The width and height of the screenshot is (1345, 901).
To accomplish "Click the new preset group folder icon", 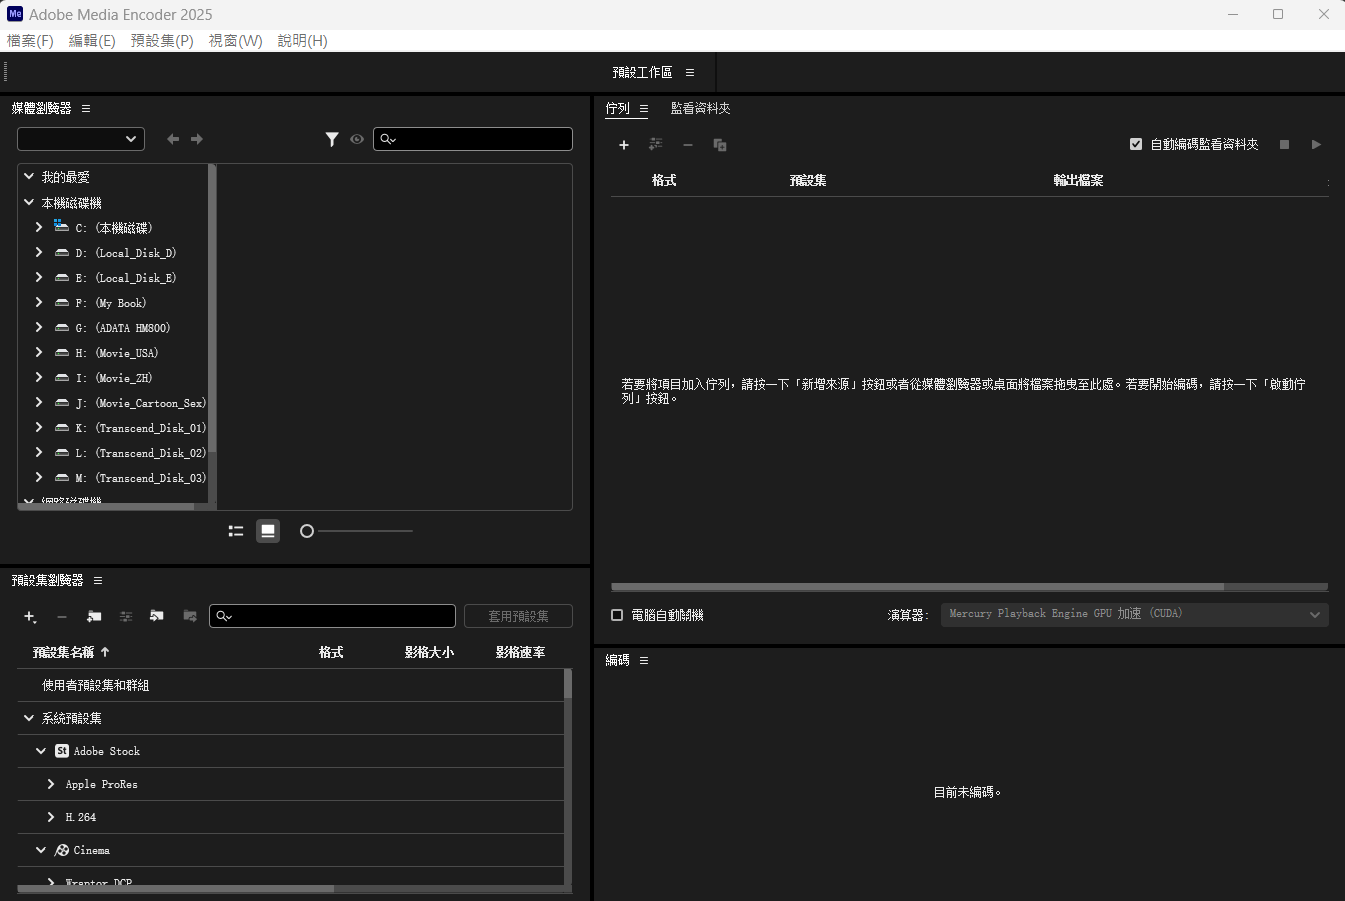I will click(94, 616).
